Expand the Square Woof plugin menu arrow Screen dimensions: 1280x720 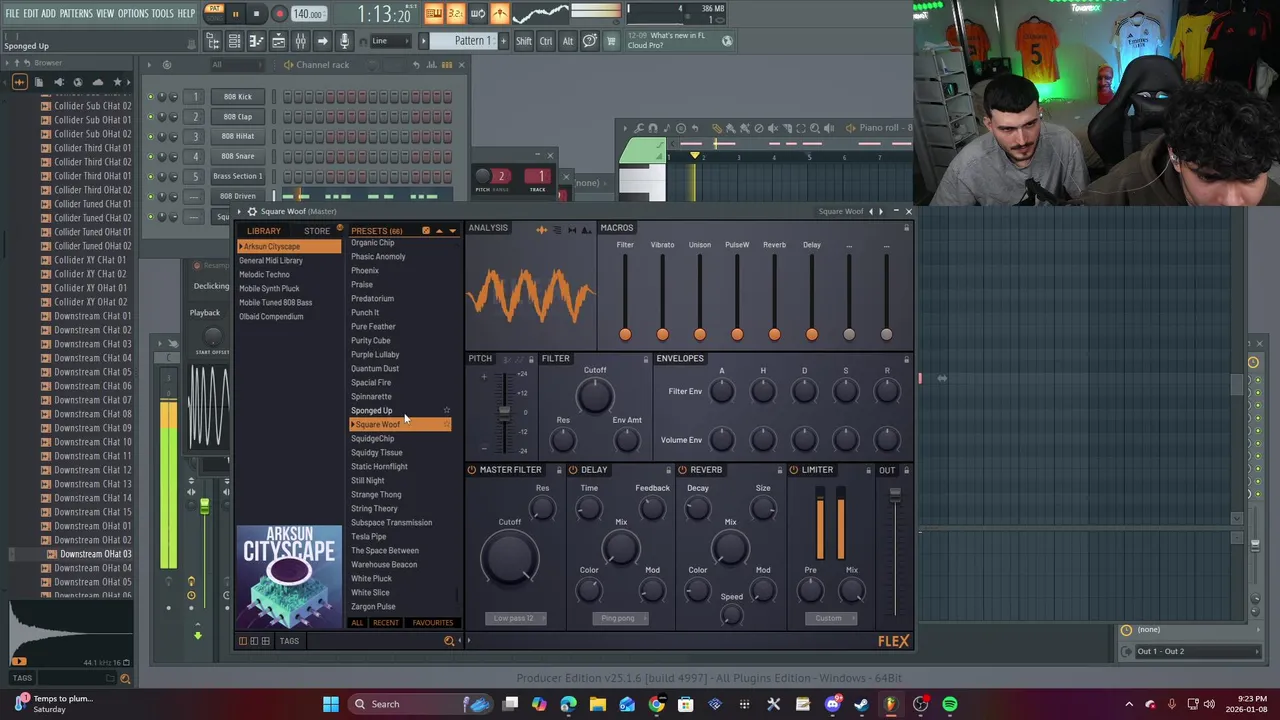tap(240, 211)
